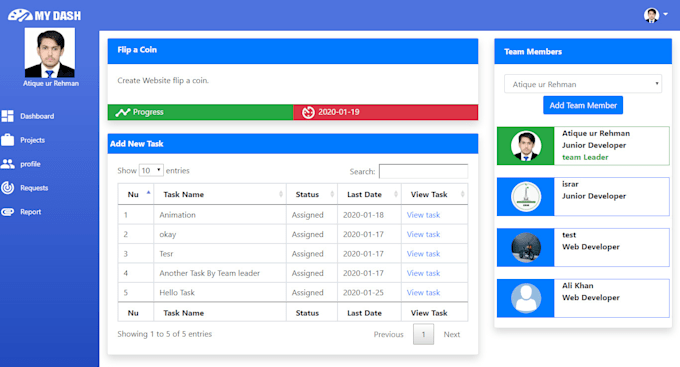Click the red 2020-01-19 deadline bar
The image size is (680, 367).
point(386,112)
